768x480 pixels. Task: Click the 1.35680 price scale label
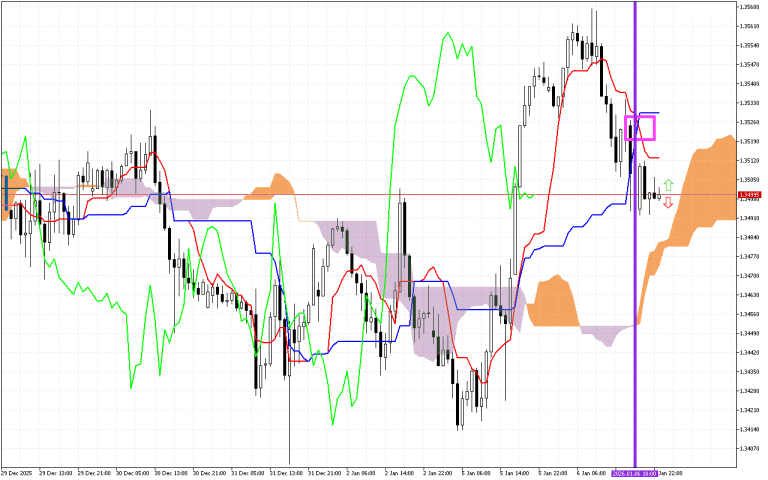click(x=749, y=7)
